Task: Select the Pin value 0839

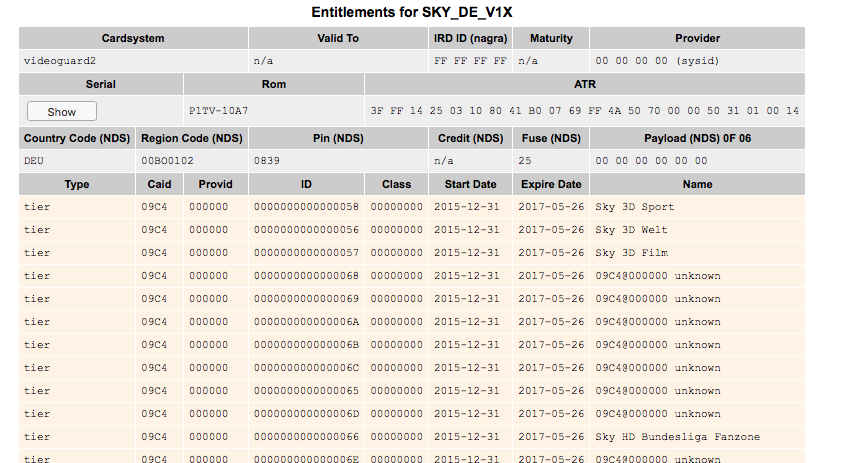Action: click(x=267, y=160)
